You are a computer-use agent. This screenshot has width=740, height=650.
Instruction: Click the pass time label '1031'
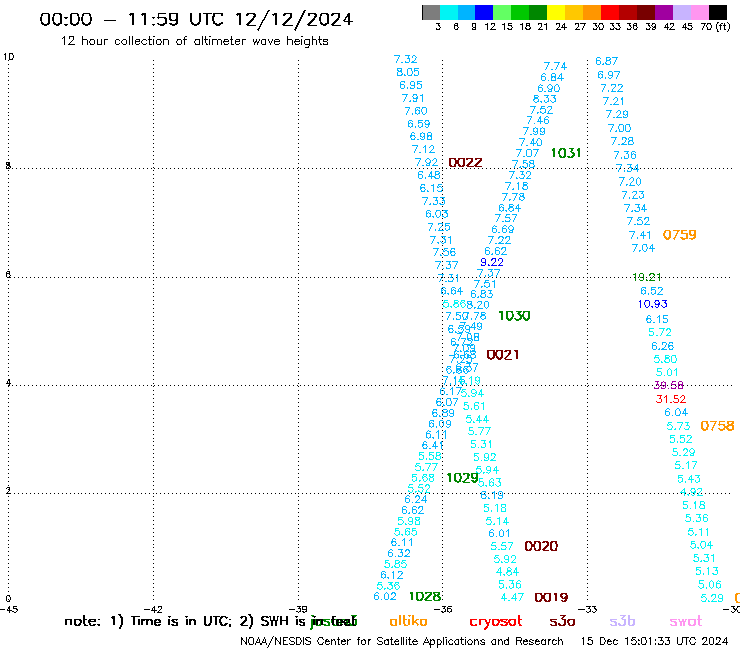566,153
